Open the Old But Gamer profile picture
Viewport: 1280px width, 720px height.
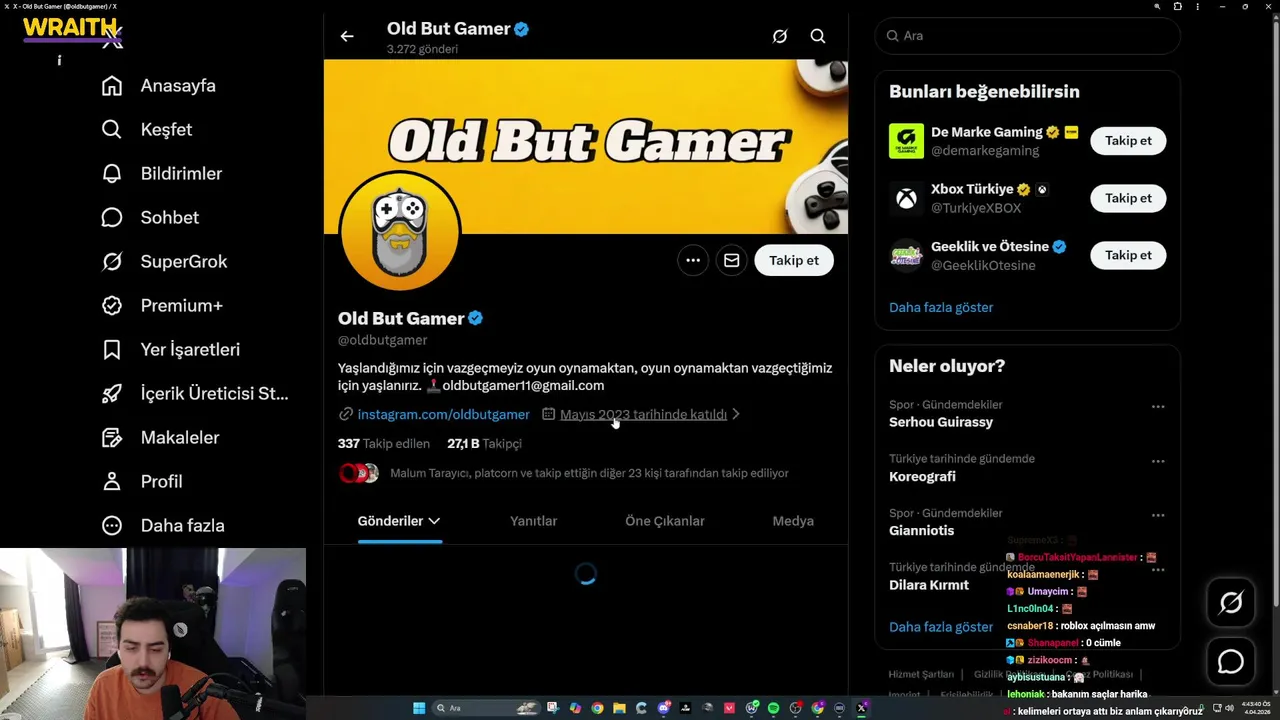coord(400,231)
